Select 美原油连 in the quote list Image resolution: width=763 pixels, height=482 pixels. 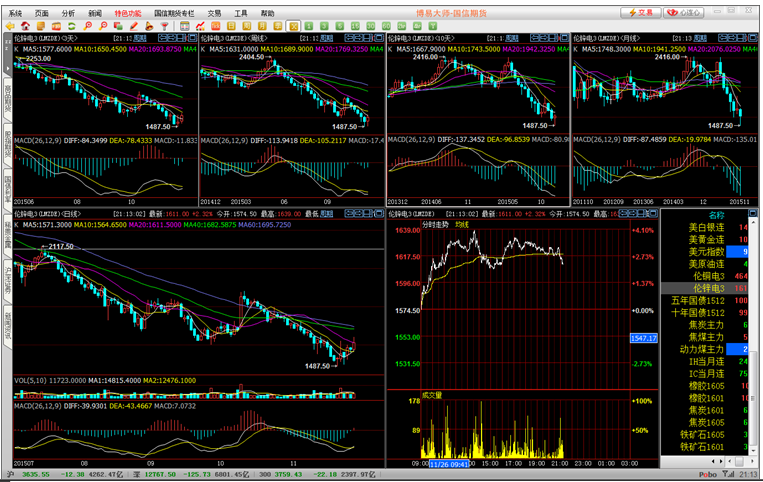[708, 264]
